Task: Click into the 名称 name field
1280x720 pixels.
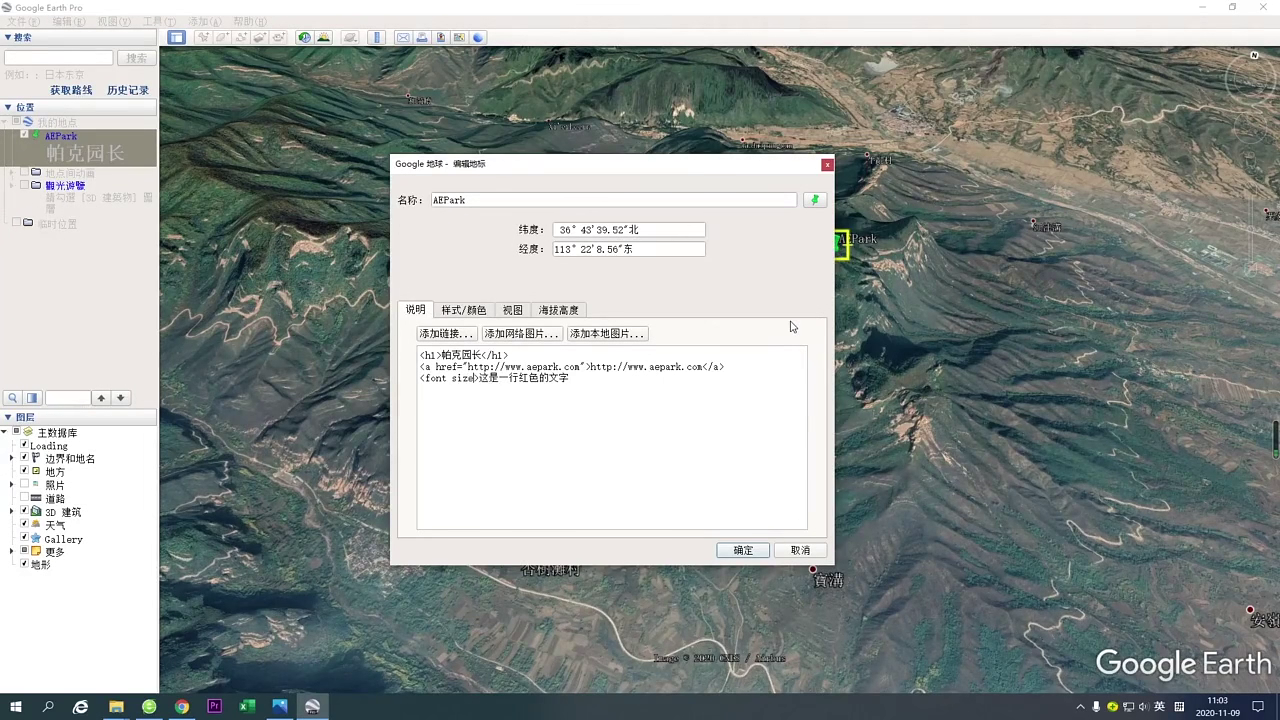Action: coord(614,200)
